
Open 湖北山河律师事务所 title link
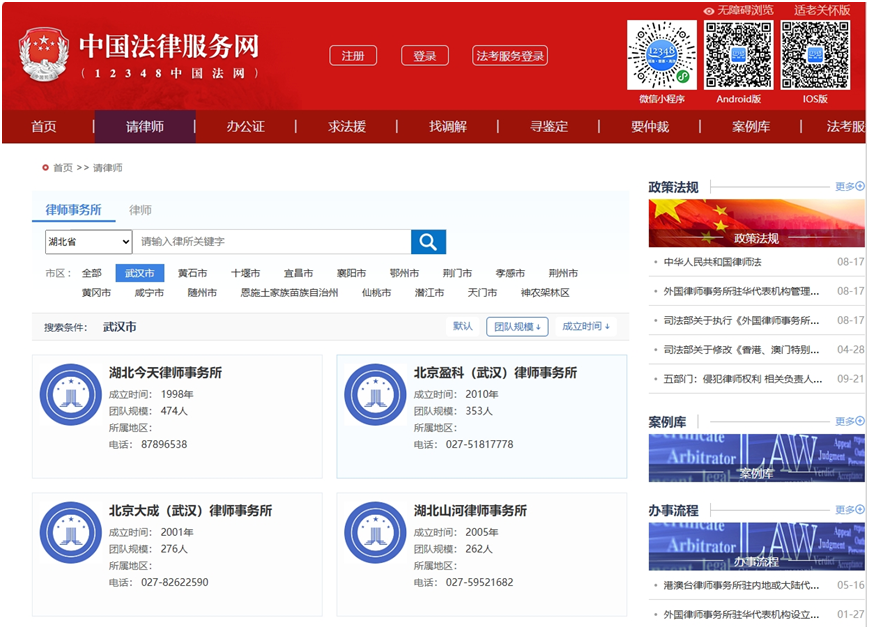point(470,511)
